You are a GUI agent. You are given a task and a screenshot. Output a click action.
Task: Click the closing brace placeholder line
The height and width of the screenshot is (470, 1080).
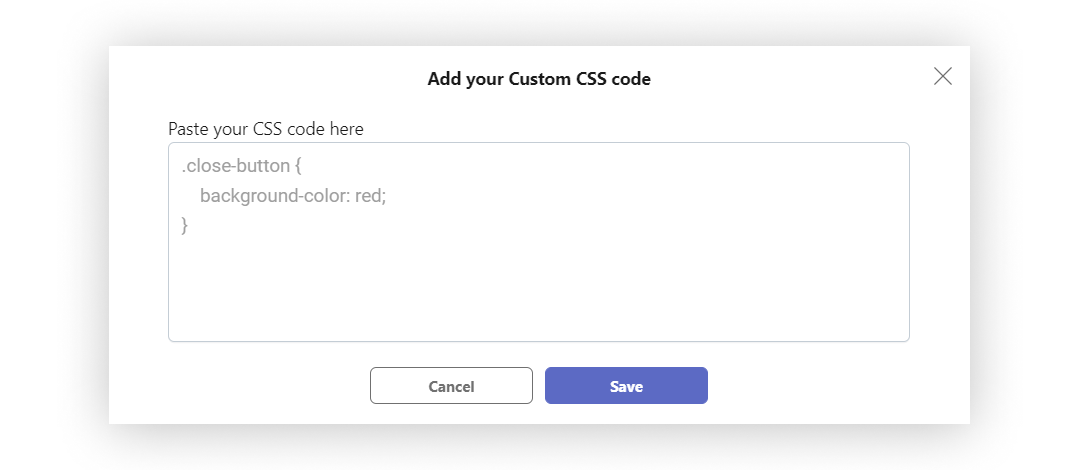pyautogui.click(x=185, y=225)
